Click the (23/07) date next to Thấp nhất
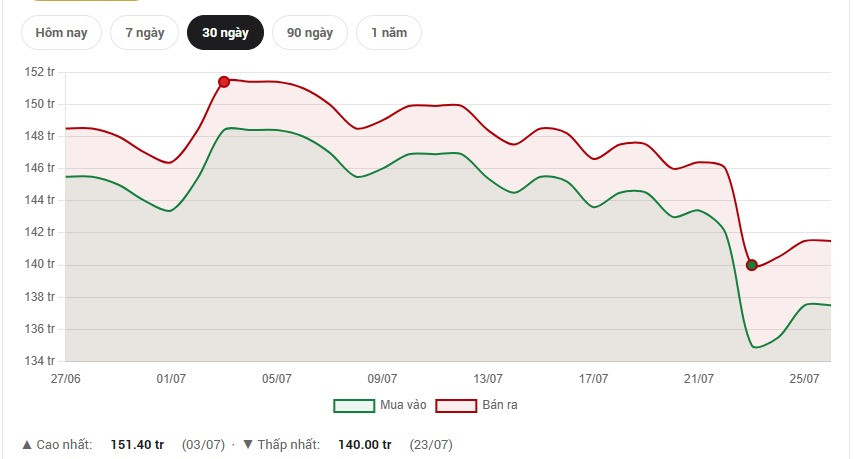 point(431,445)
